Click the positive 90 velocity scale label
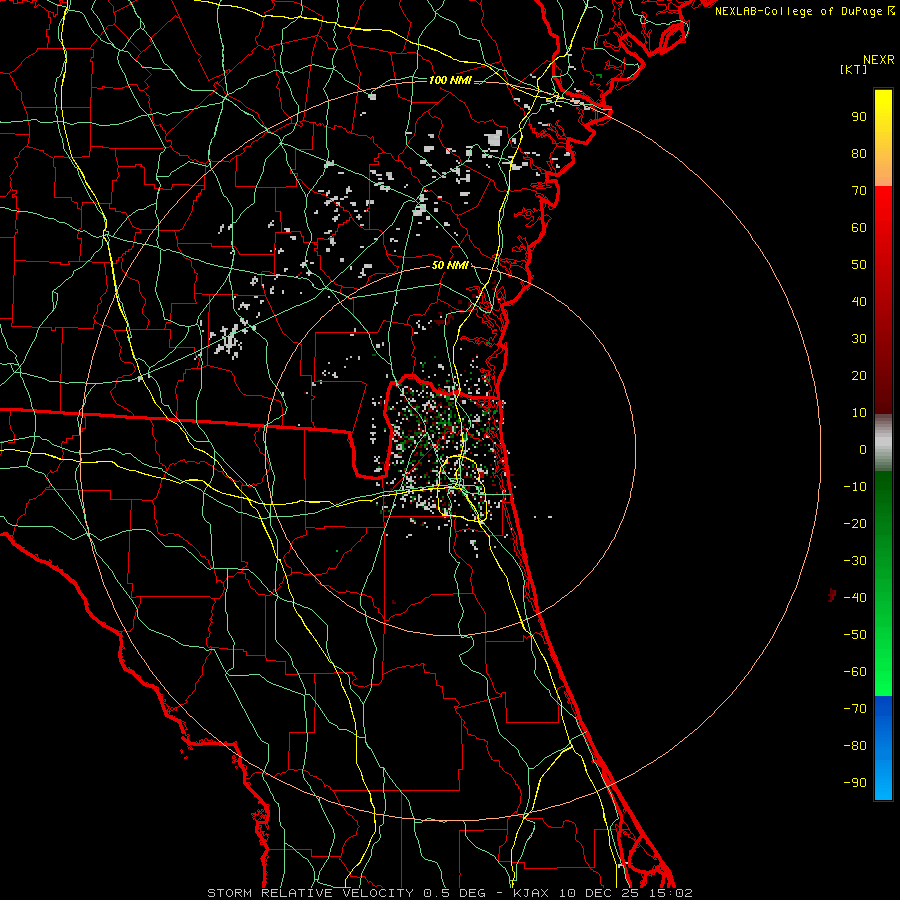 click(x=859, y=117)
